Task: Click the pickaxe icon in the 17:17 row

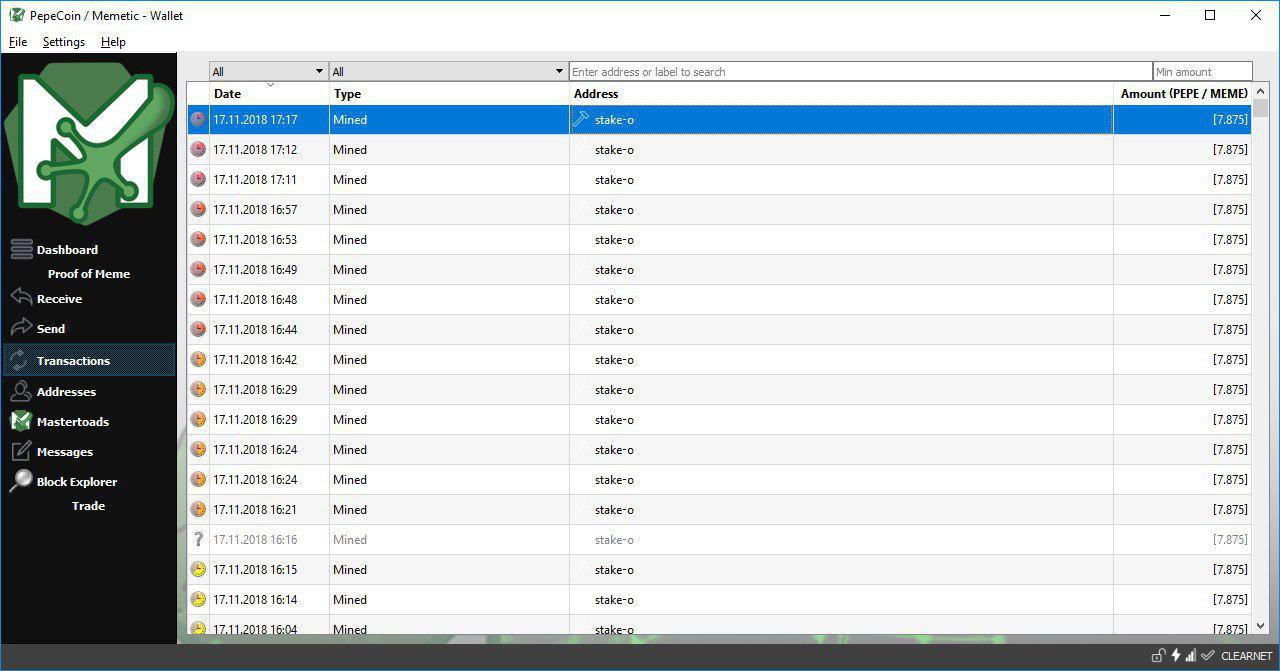Action: pyautogui.click(x=580, y=119)
